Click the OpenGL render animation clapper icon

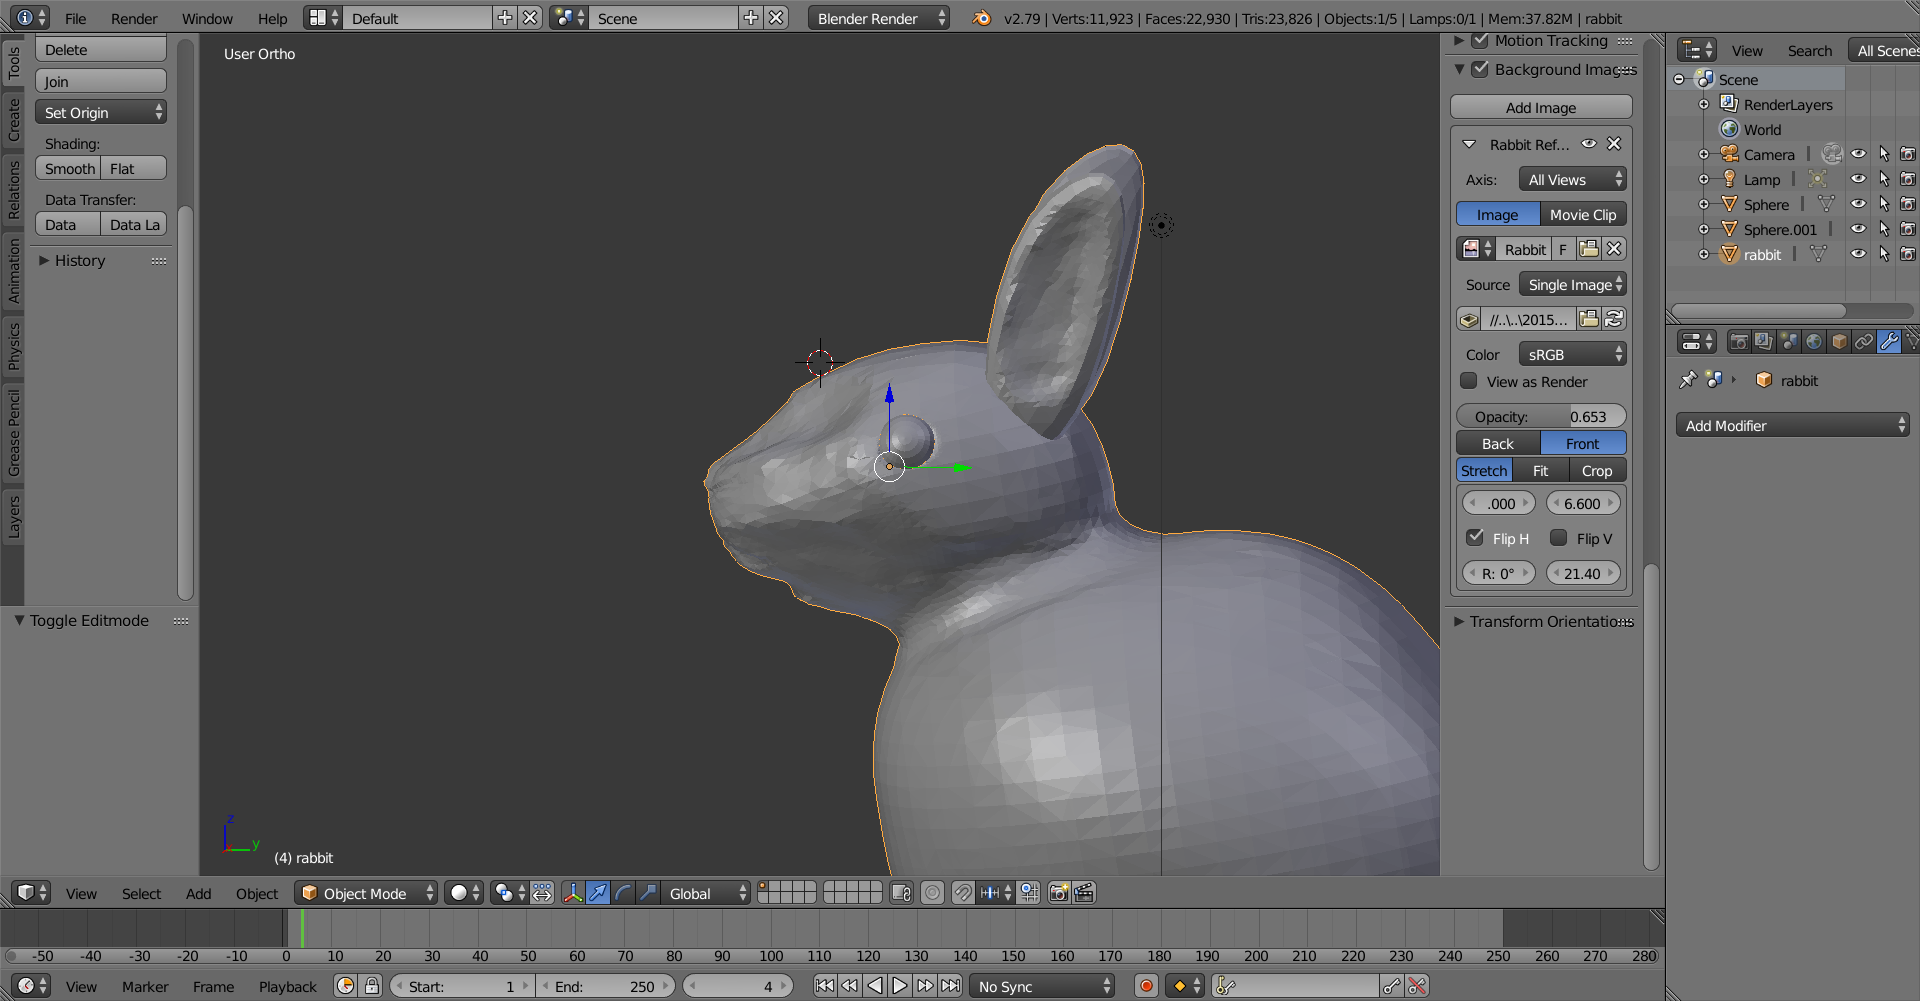pos(1084,893)
